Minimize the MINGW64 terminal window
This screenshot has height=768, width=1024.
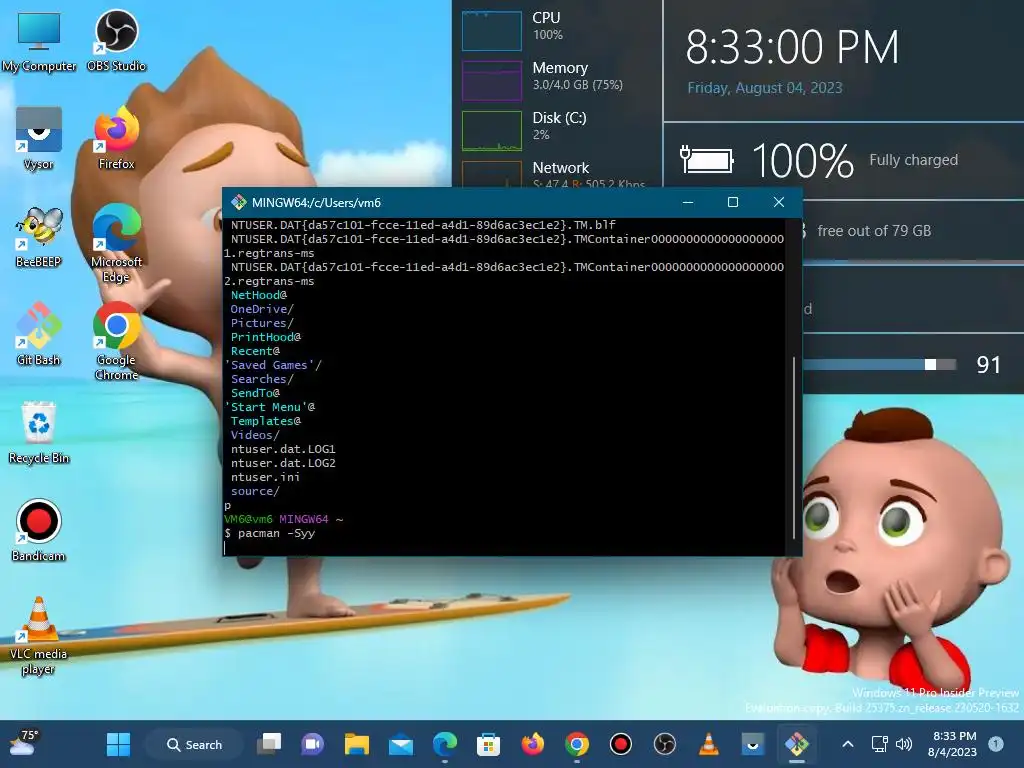[x=688, y=202]
